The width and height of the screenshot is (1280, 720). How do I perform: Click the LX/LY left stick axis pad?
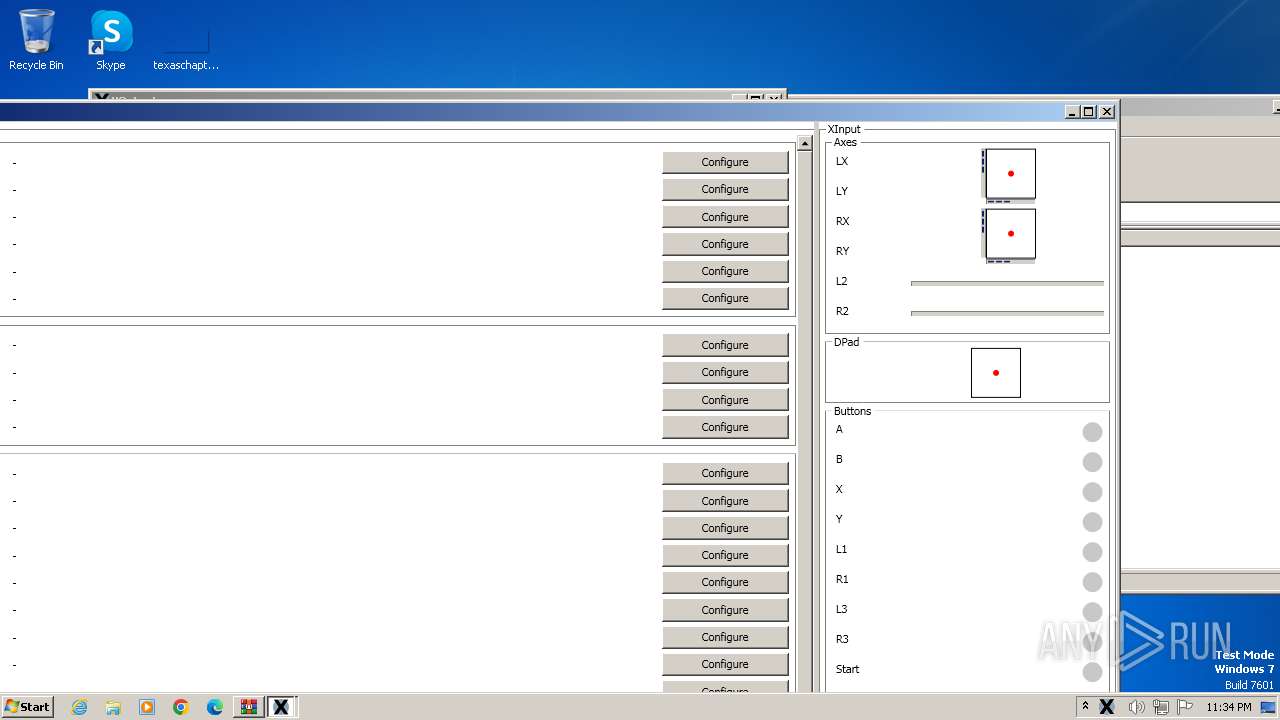[1010, 174]
